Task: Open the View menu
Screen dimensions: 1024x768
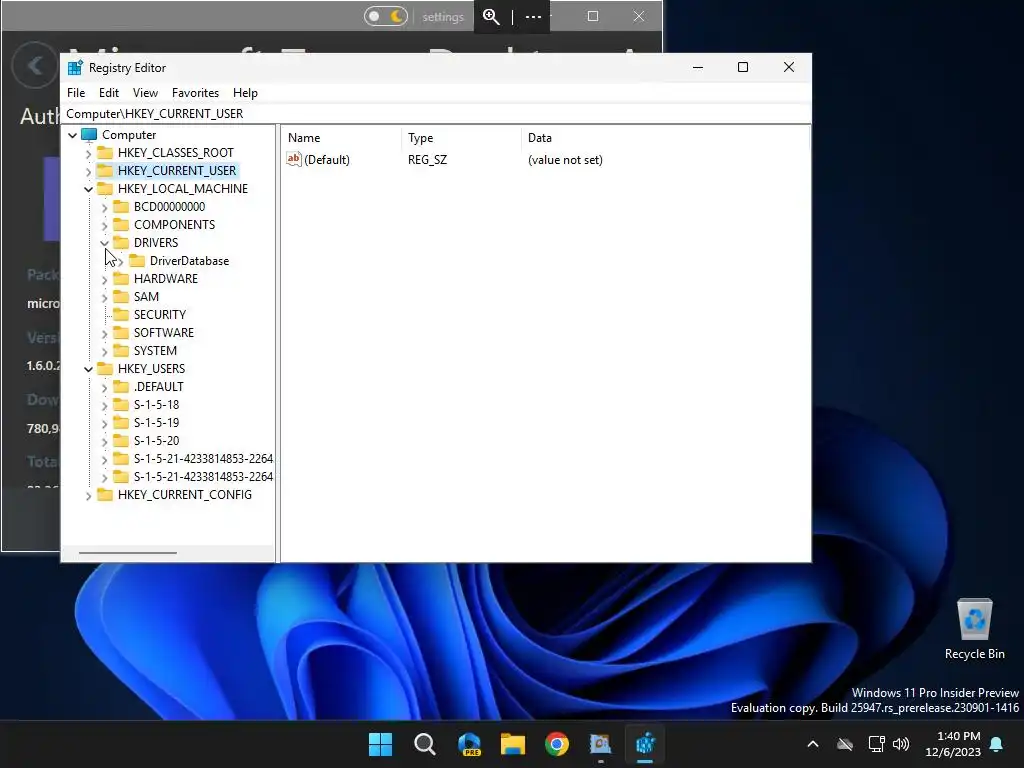Action: click(x=145, y=93)
